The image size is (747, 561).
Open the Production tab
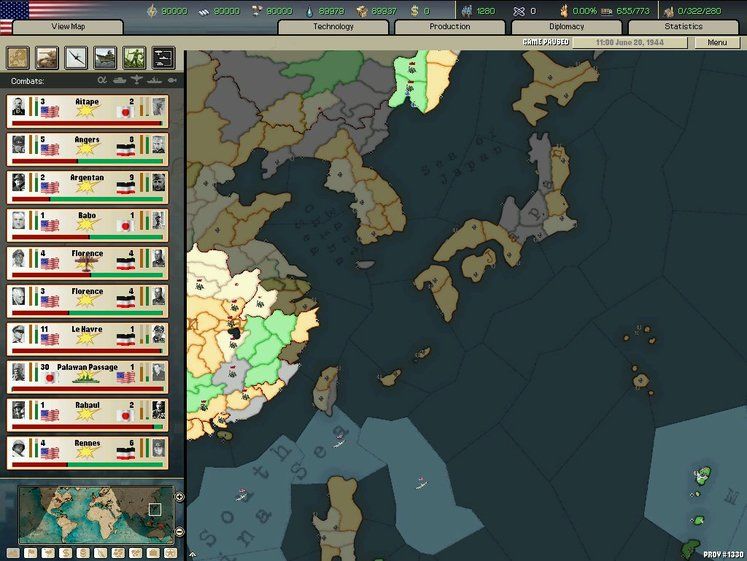tap(450, 27)
